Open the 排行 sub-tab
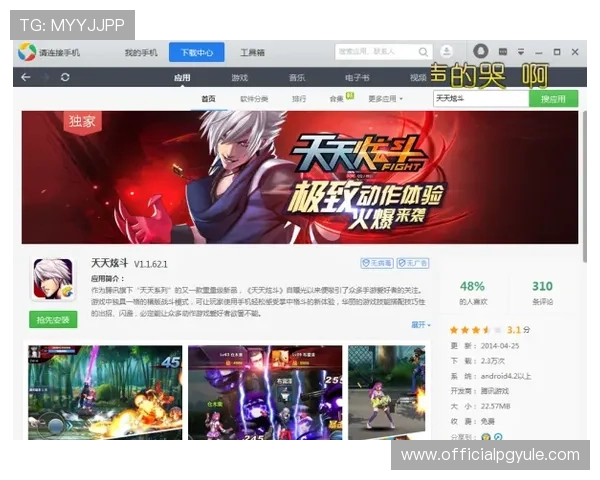 coord(299,99)
